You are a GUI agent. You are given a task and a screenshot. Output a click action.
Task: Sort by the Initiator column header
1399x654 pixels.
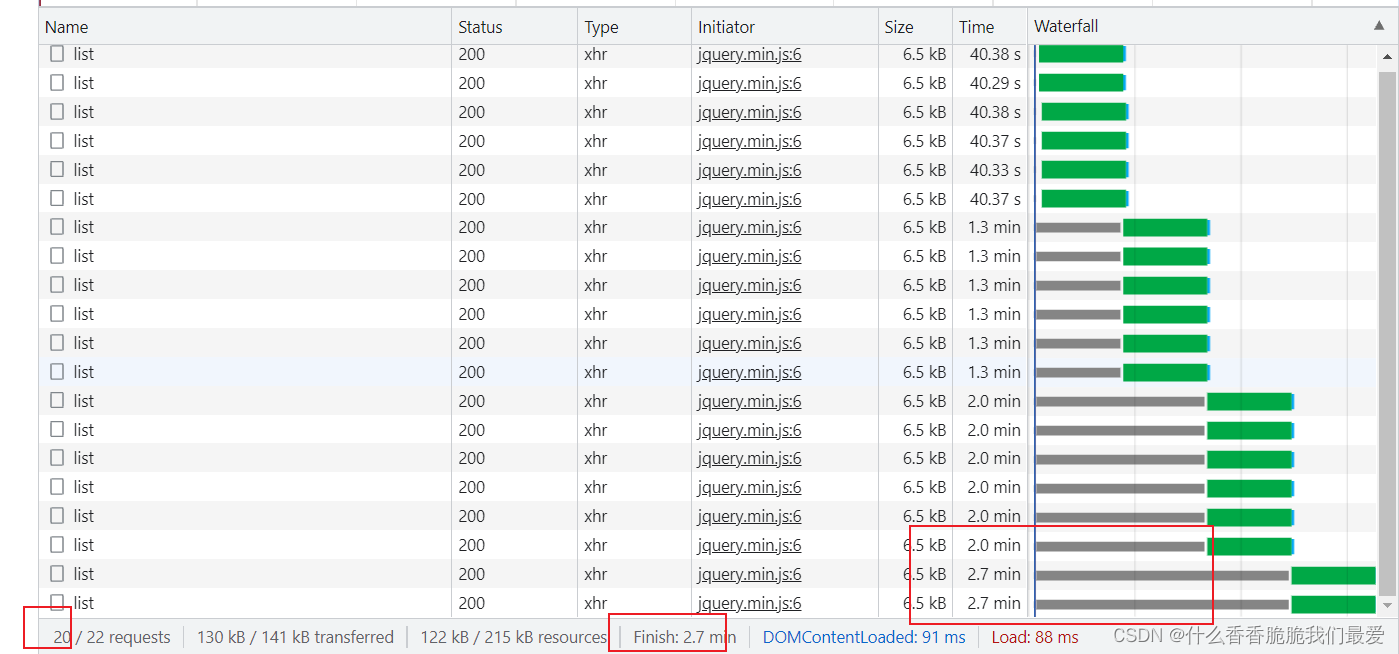pos(726,27)
